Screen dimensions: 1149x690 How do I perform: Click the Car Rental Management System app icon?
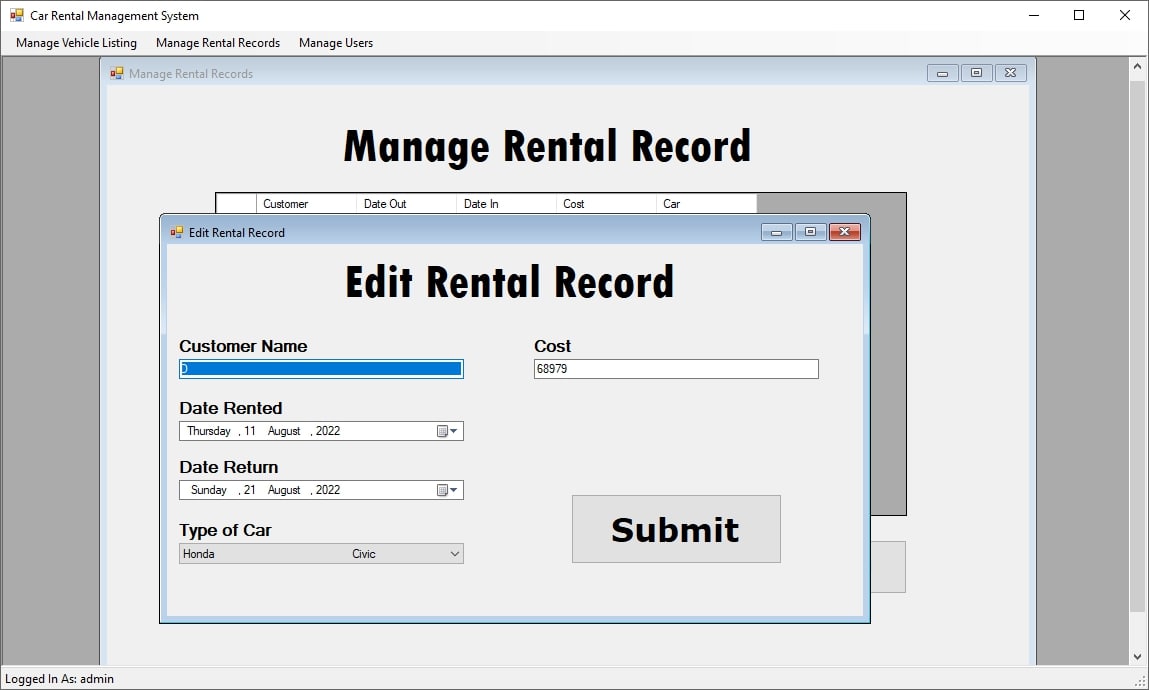17,15
